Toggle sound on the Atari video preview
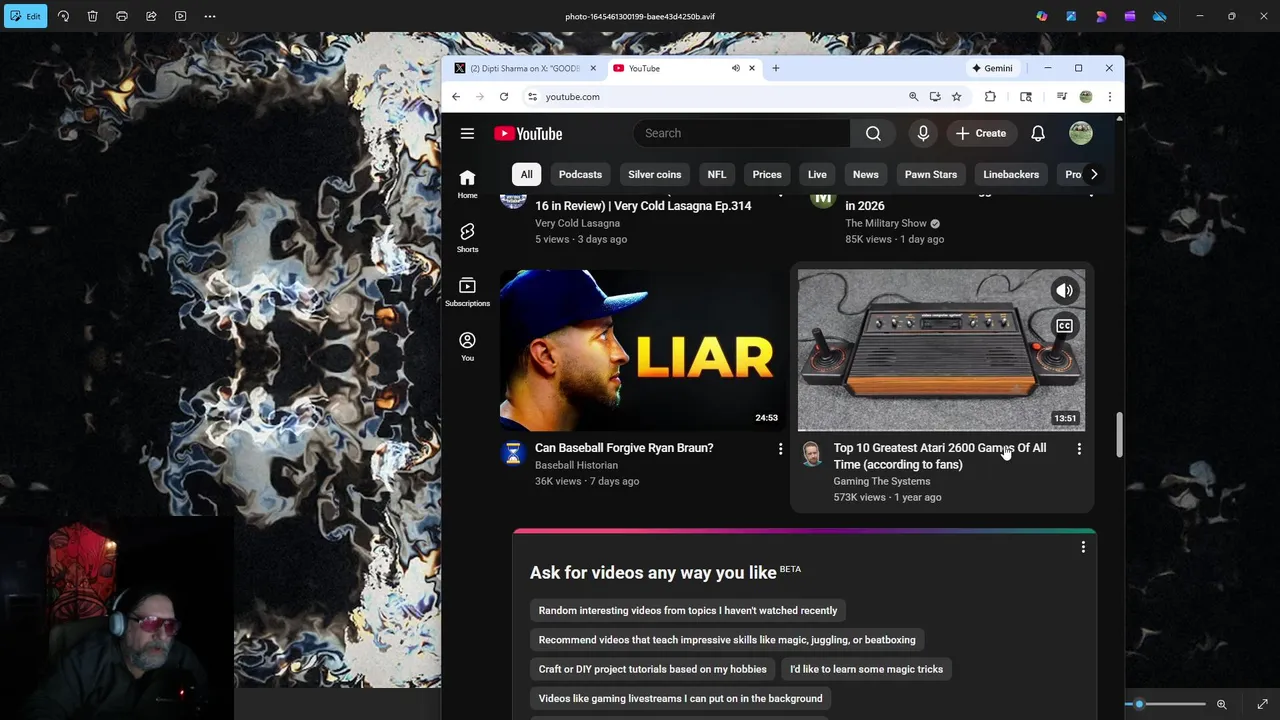The height and width of the screenshot is (720, 1280). coord(1064,291)
